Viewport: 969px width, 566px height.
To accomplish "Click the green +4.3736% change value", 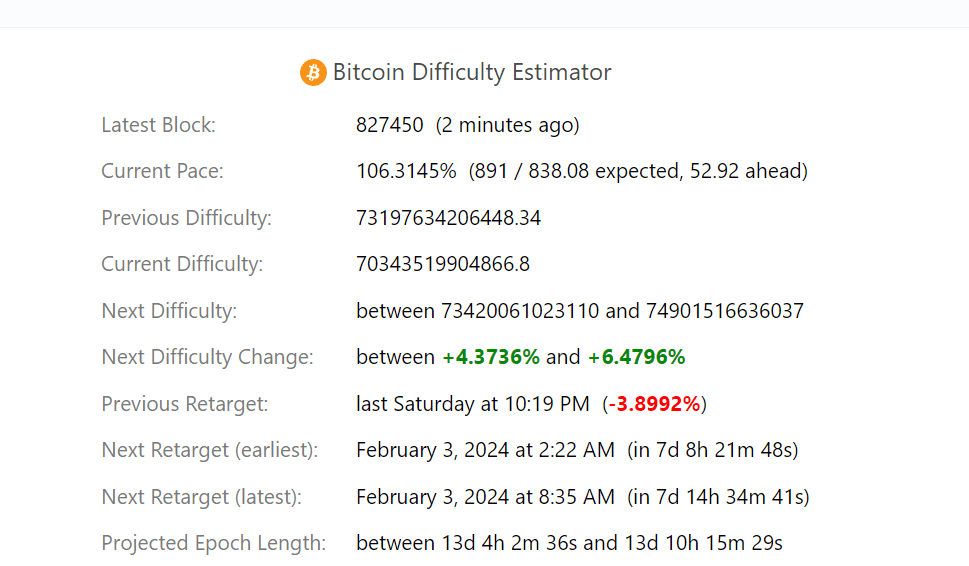I will coord(491,357).
